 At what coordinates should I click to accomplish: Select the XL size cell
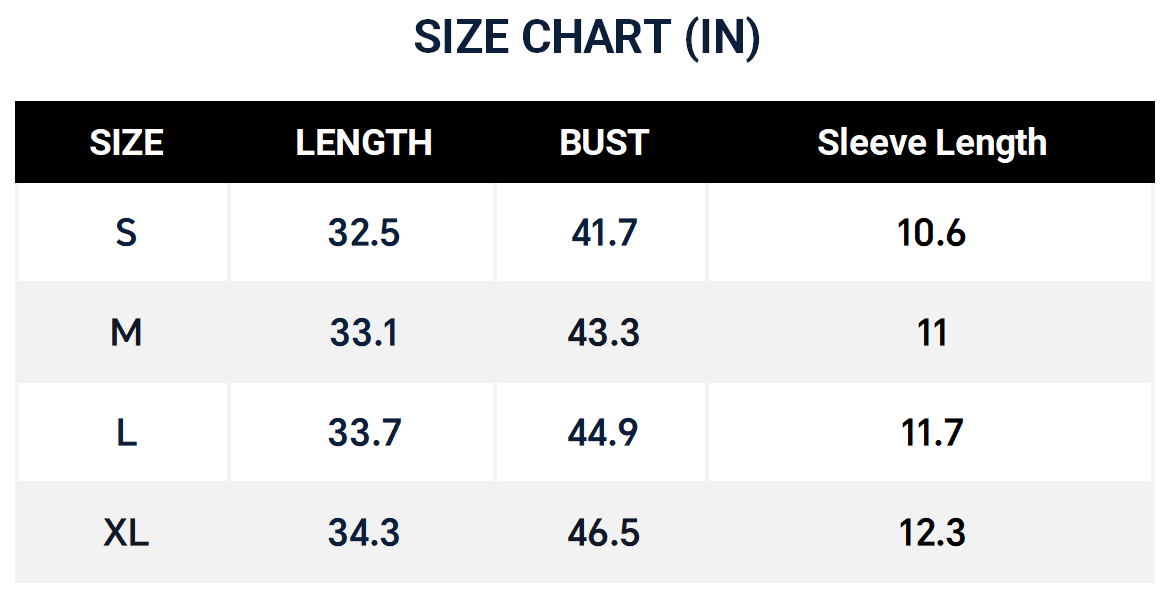click(x=126, y=532)
